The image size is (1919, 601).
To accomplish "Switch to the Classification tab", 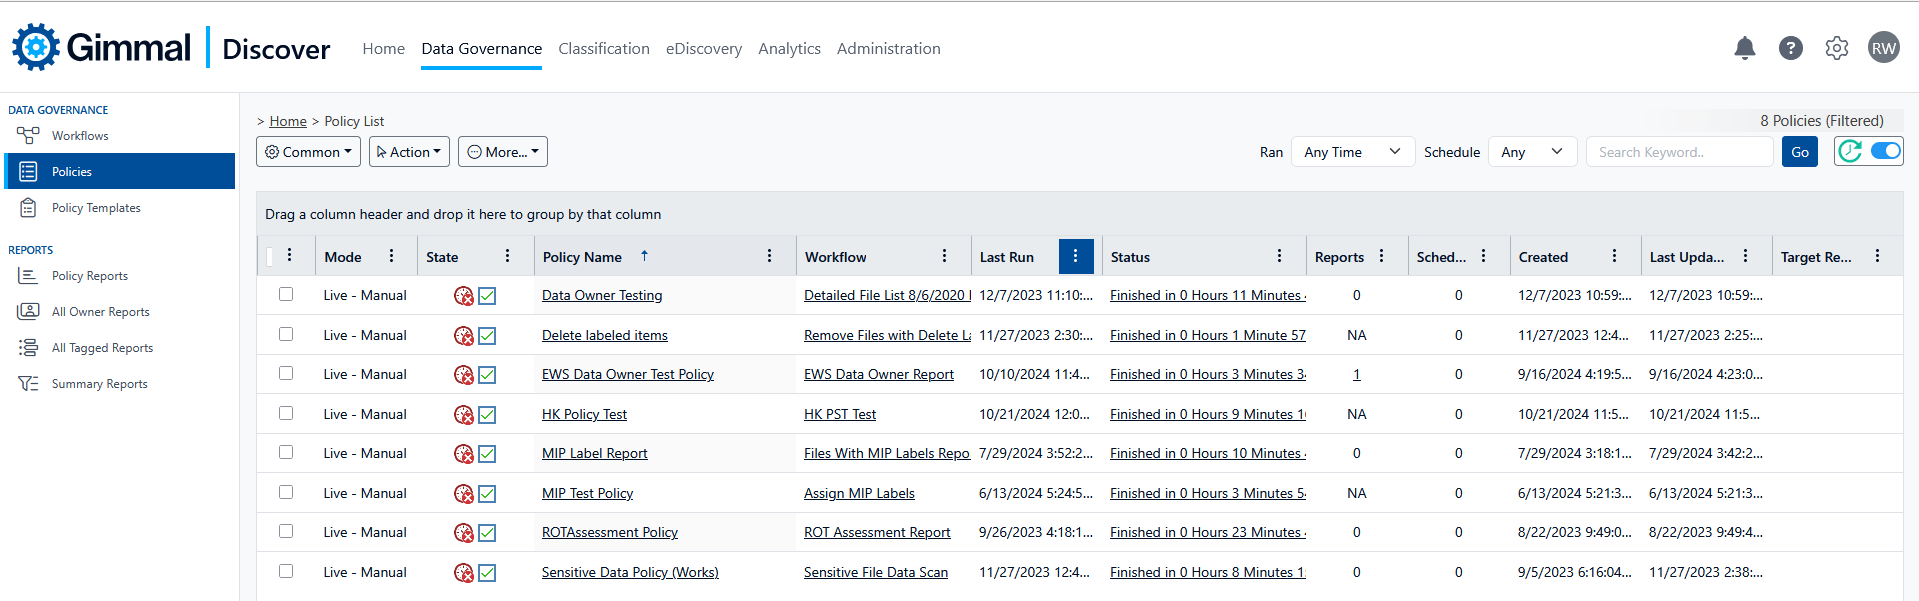I will point(603,48).
